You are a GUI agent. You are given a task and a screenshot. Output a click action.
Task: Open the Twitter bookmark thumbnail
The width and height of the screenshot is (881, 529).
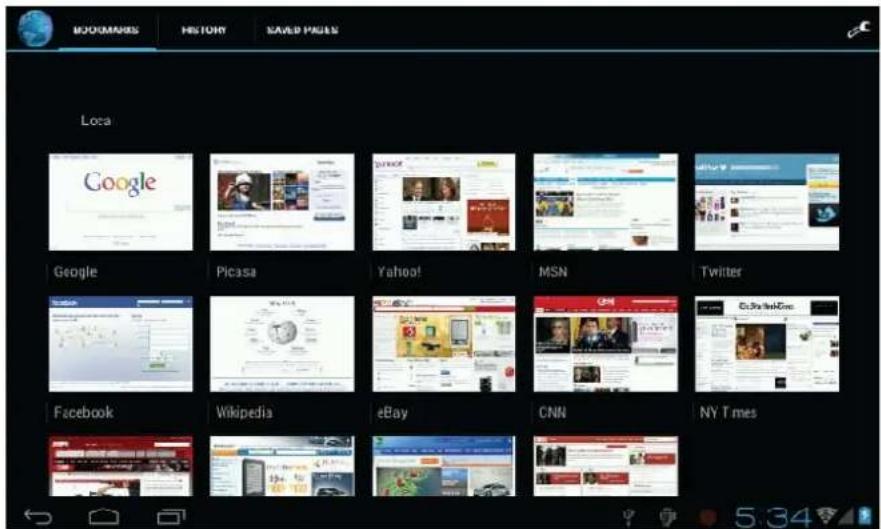point(767,202)
